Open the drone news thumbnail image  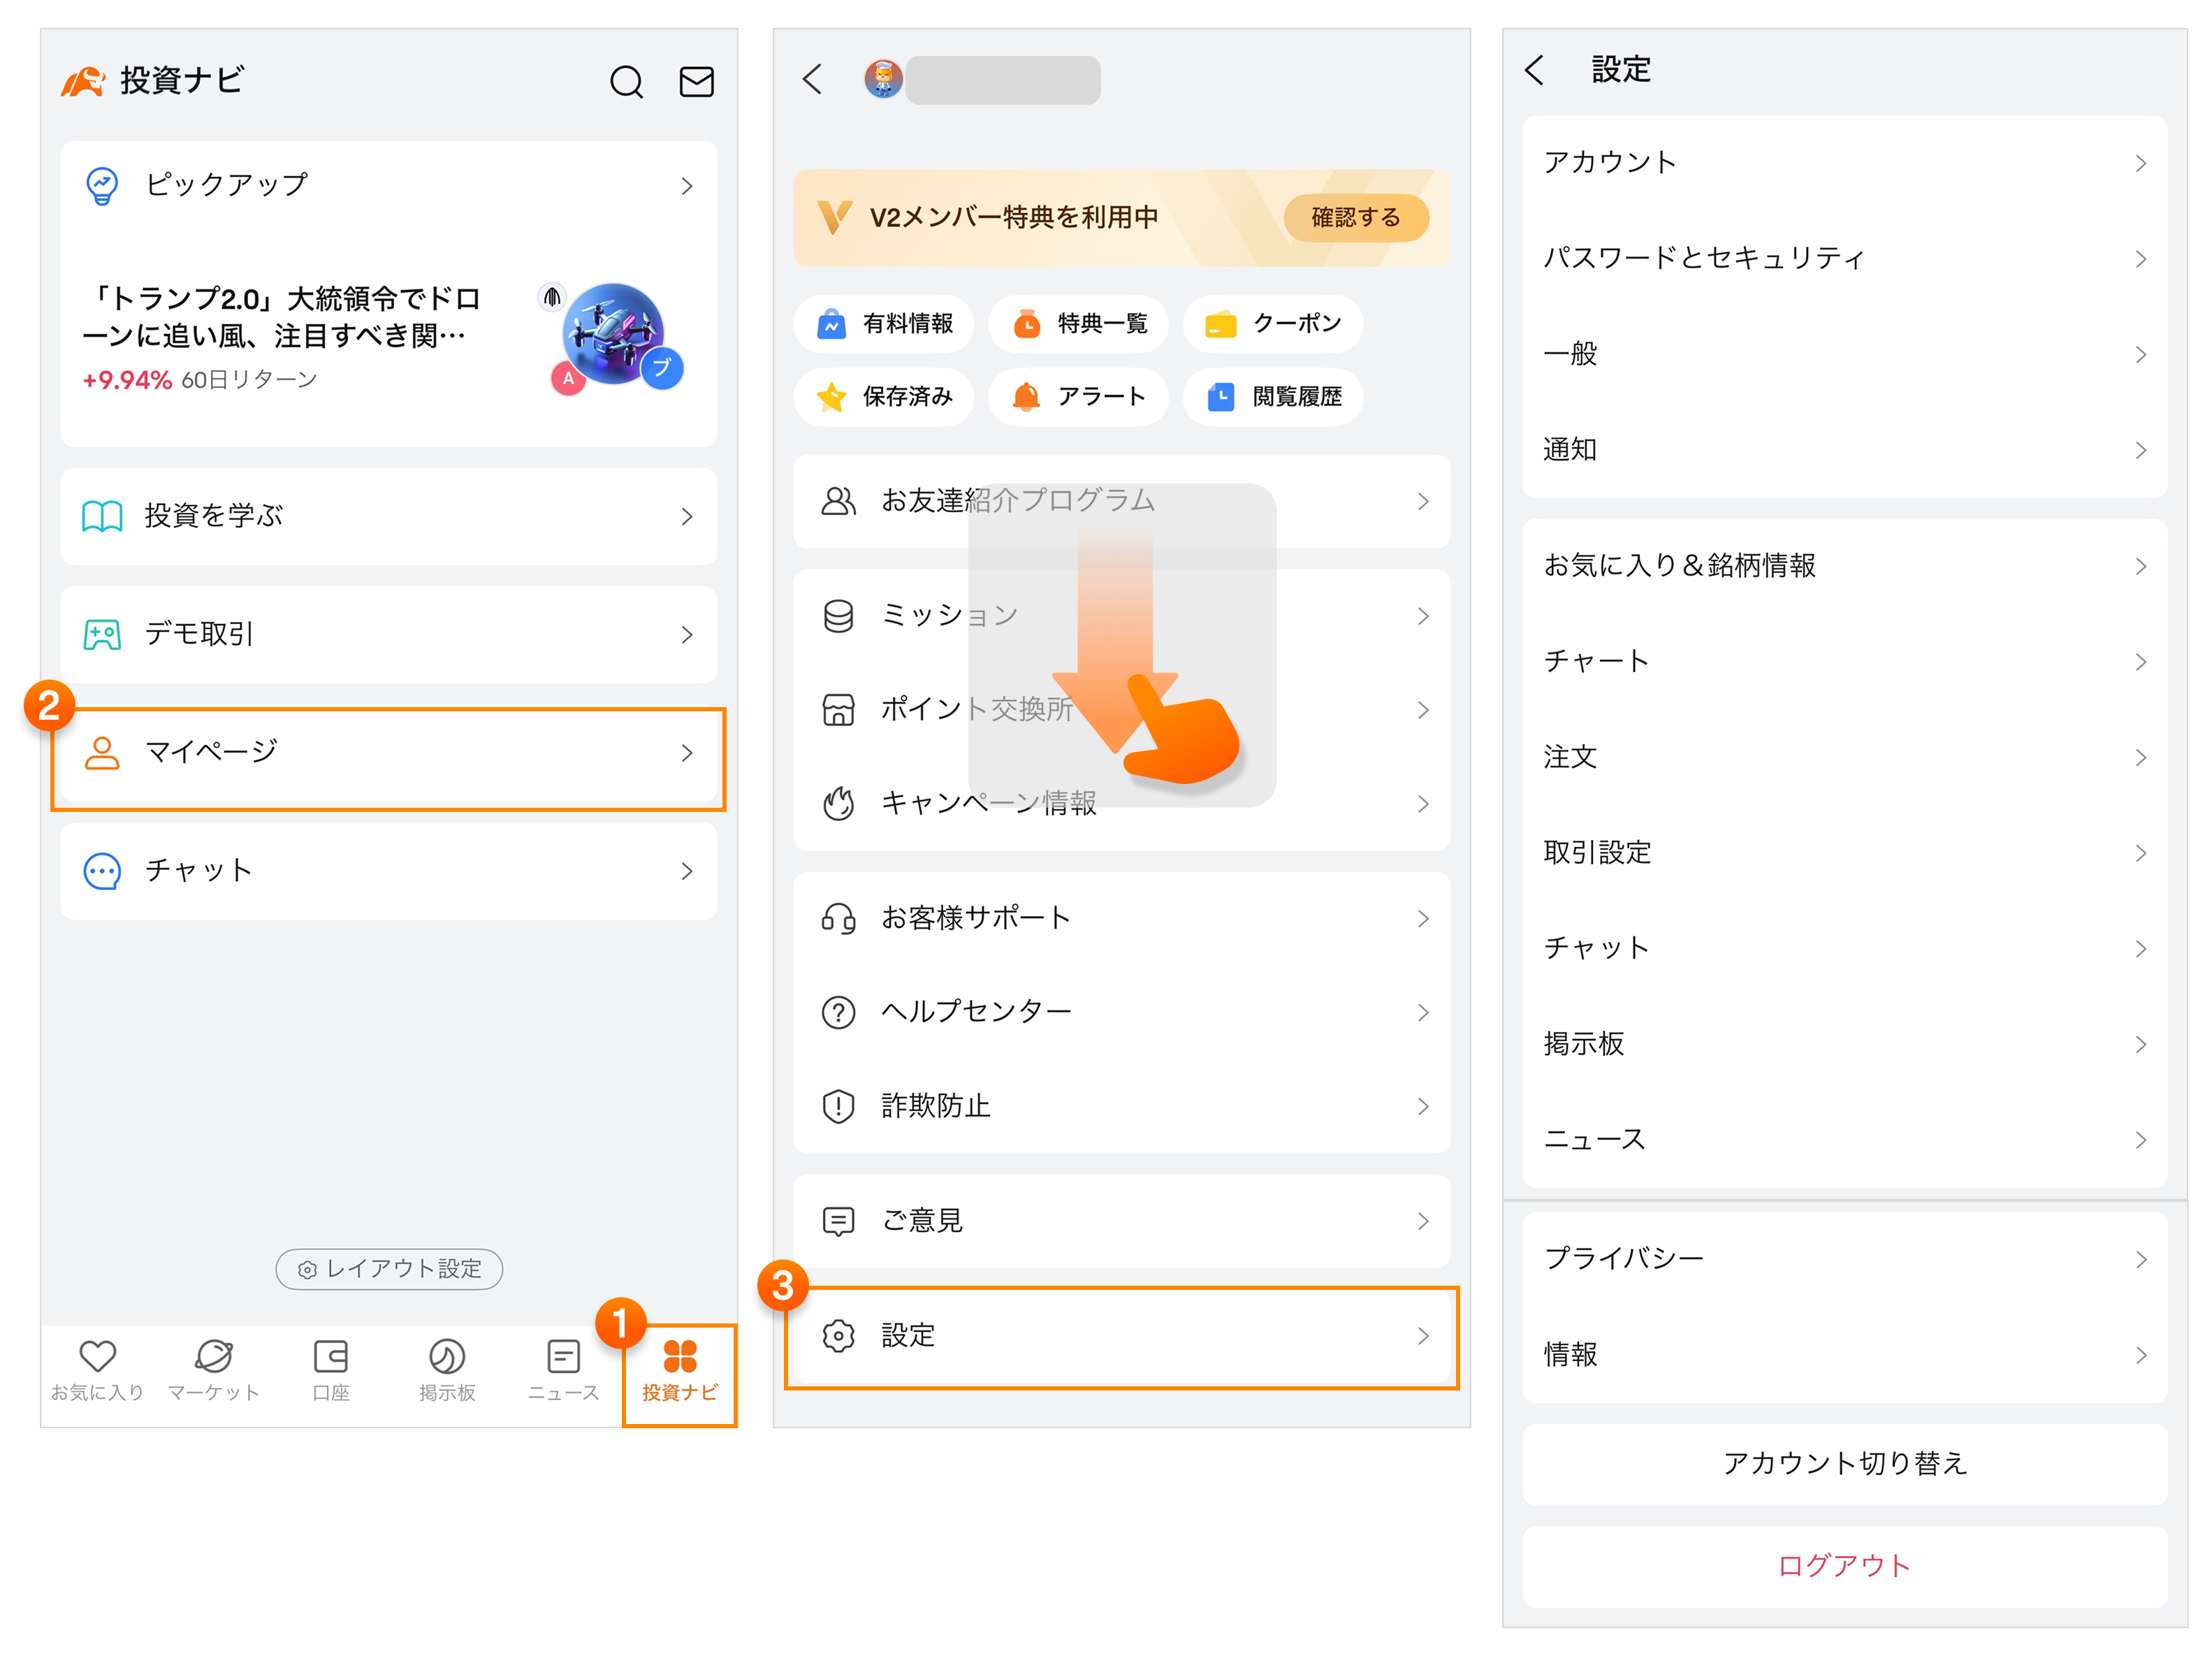[x=613, y=335]
